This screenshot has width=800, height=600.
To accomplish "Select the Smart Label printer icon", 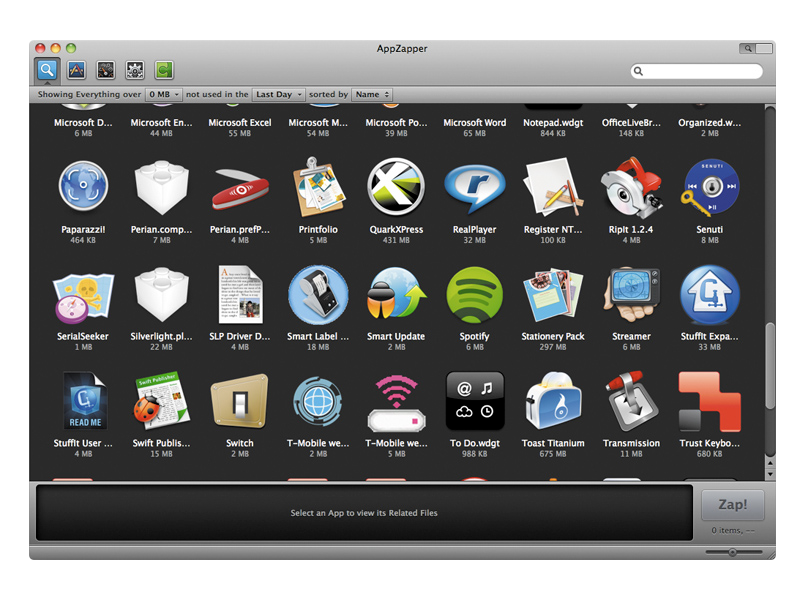I will [x=318, y=294].
